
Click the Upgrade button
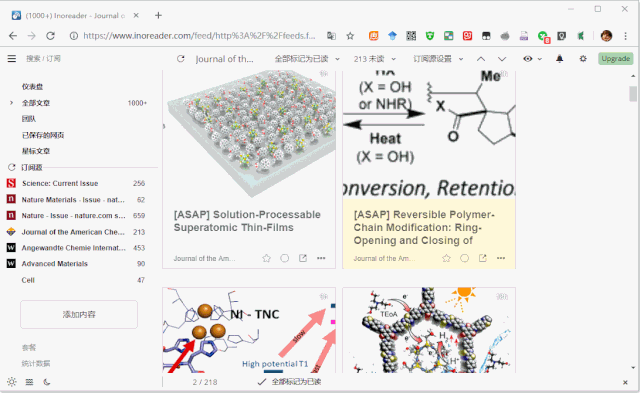click(x=616, y=59)
